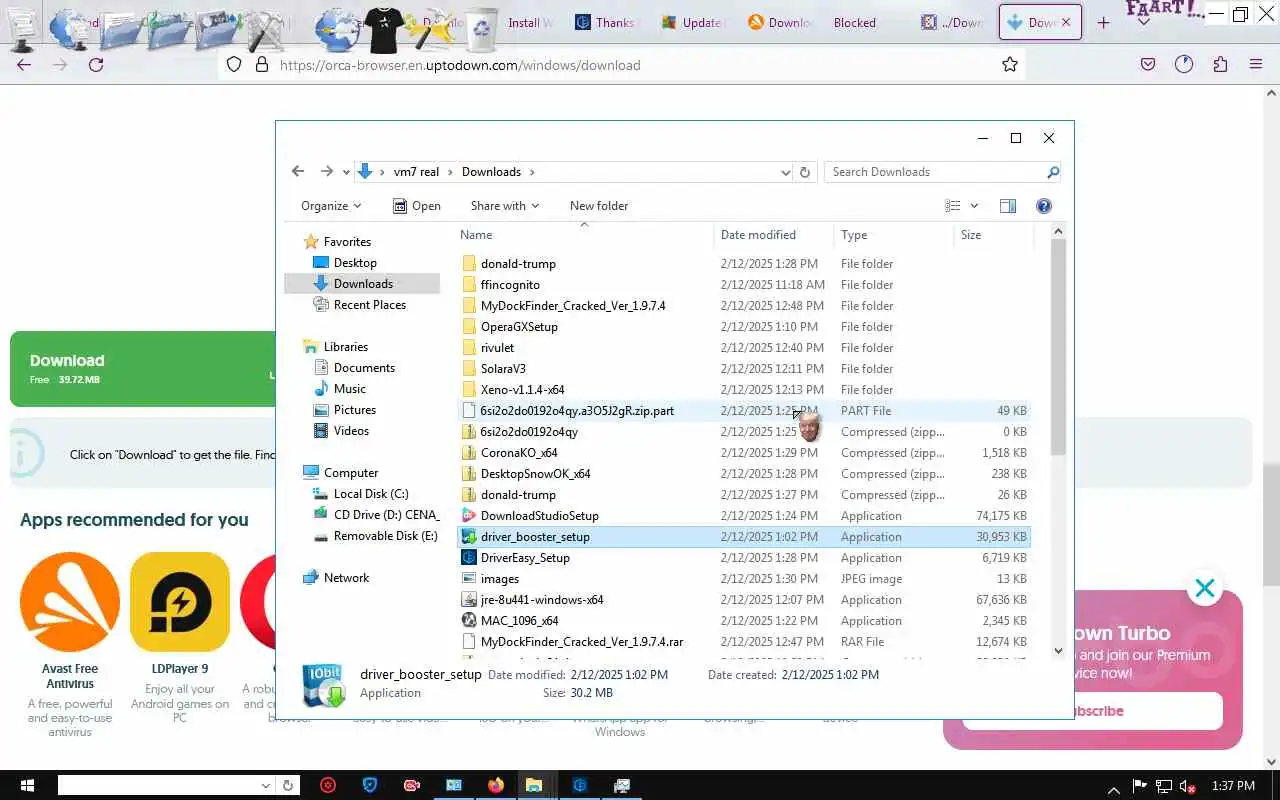This screenshot has width=1280, height=800.
Task: Select MyDockFinder_Cracked_Ver_1.9.7.4.rar file
Action: tap(582, 642)
